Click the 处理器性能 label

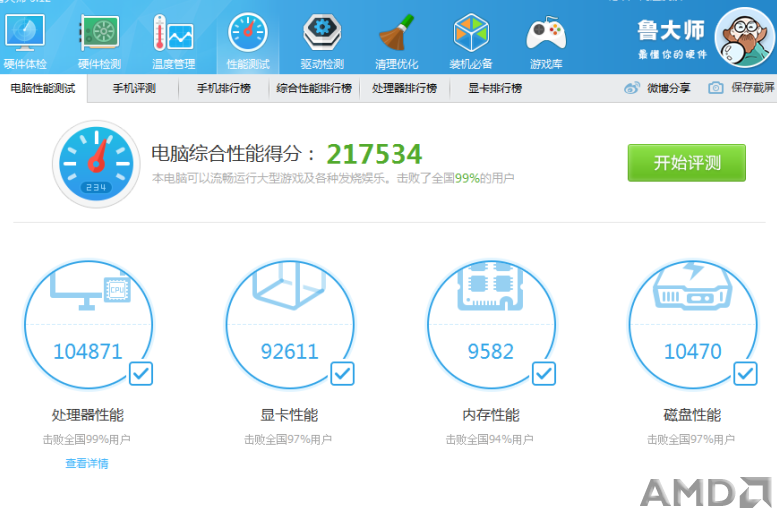88,415
